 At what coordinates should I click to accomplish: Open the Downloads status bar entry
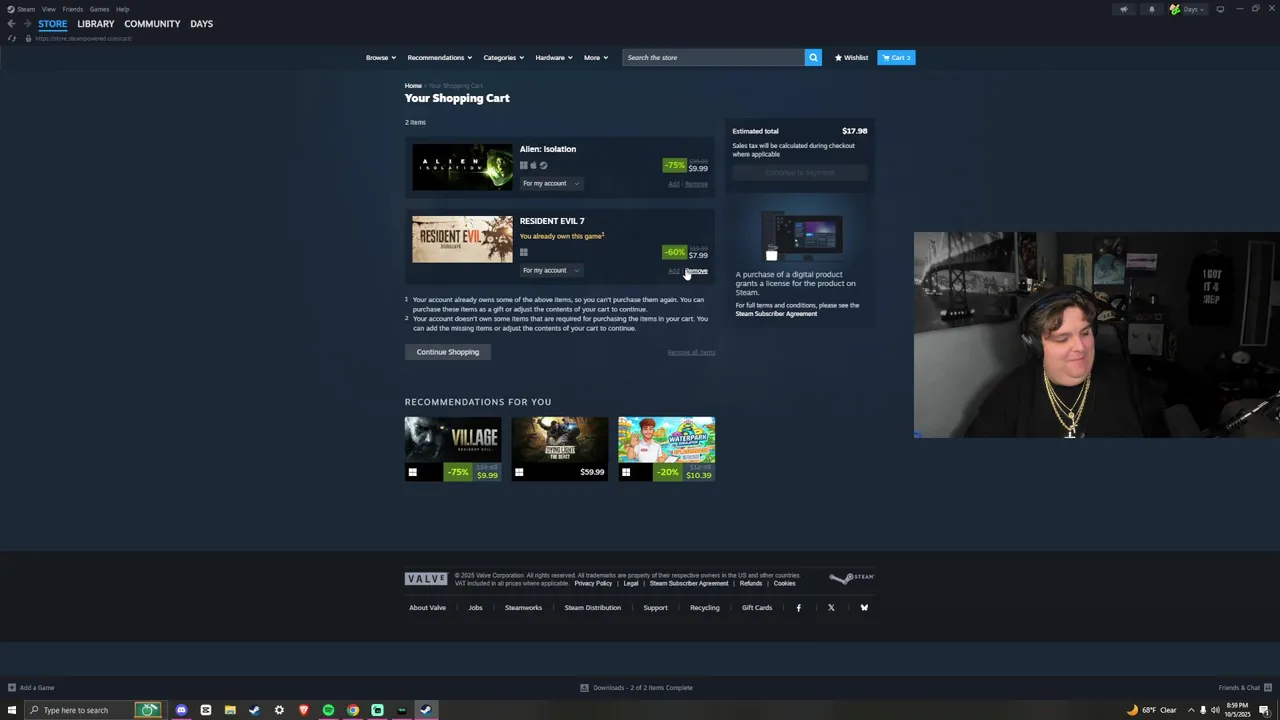(636, 687)
